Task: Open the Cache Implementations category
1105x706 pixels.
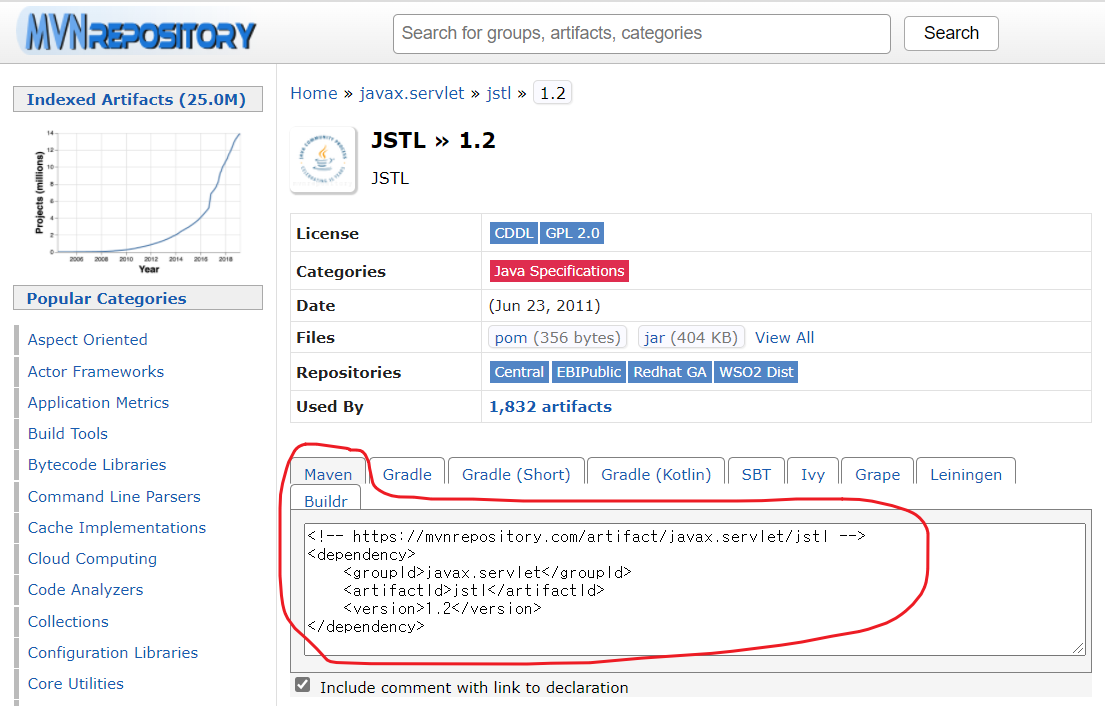Action: [x=117, y=528]
